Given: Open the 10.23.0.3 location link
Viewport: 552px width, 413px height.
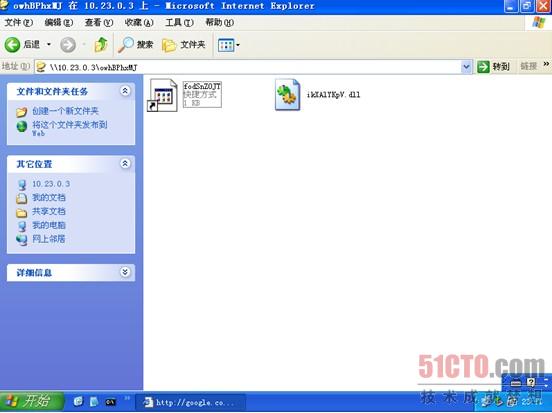Looking at the screenshot, I should pyautogui.click(x=51, y=183).
